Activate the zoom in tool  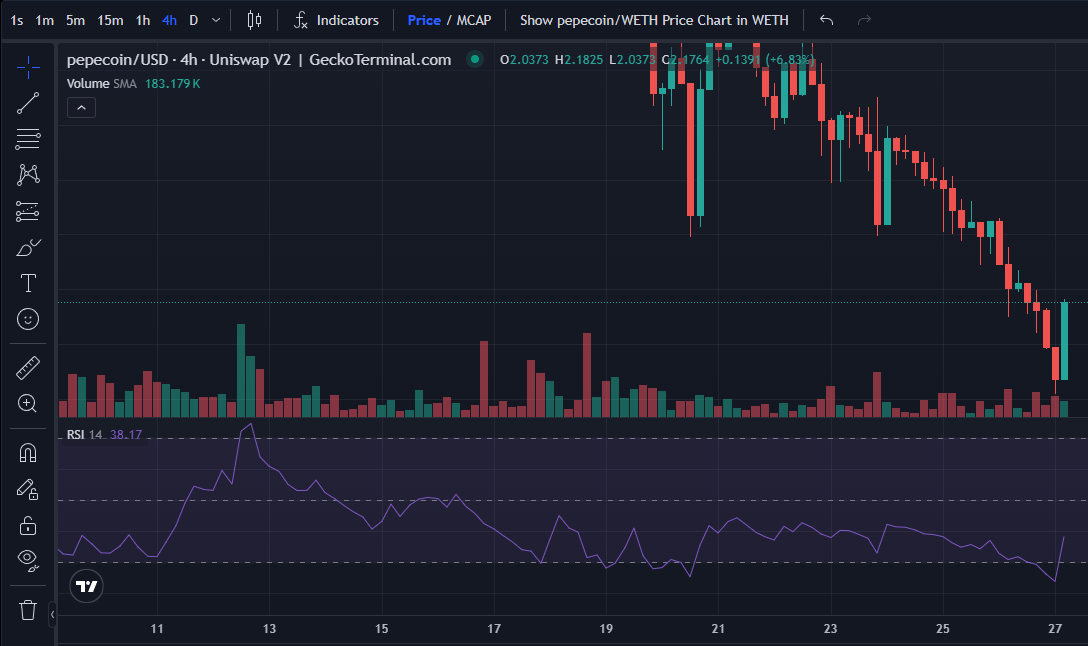point(28,404)
